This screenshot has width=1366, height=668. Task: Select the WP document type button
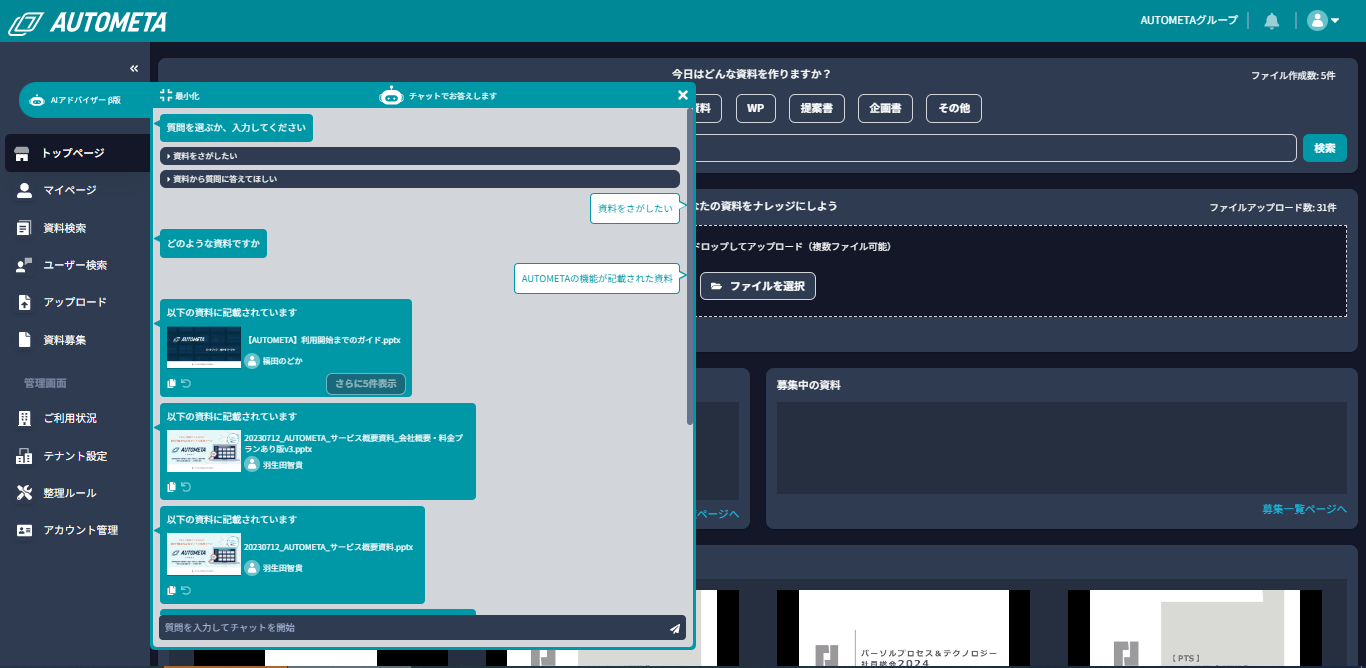click(756, 108)
